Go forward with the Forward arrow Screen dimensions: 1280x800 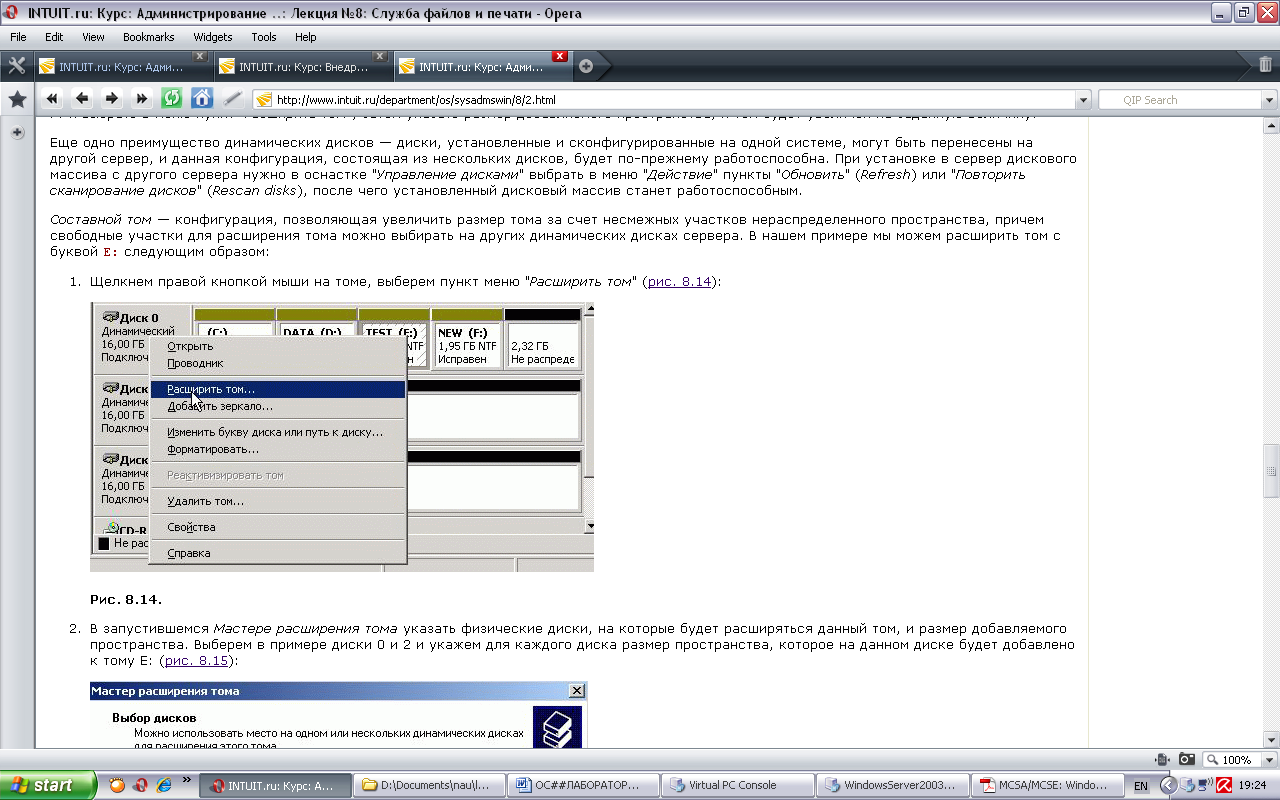click(112, 99)
